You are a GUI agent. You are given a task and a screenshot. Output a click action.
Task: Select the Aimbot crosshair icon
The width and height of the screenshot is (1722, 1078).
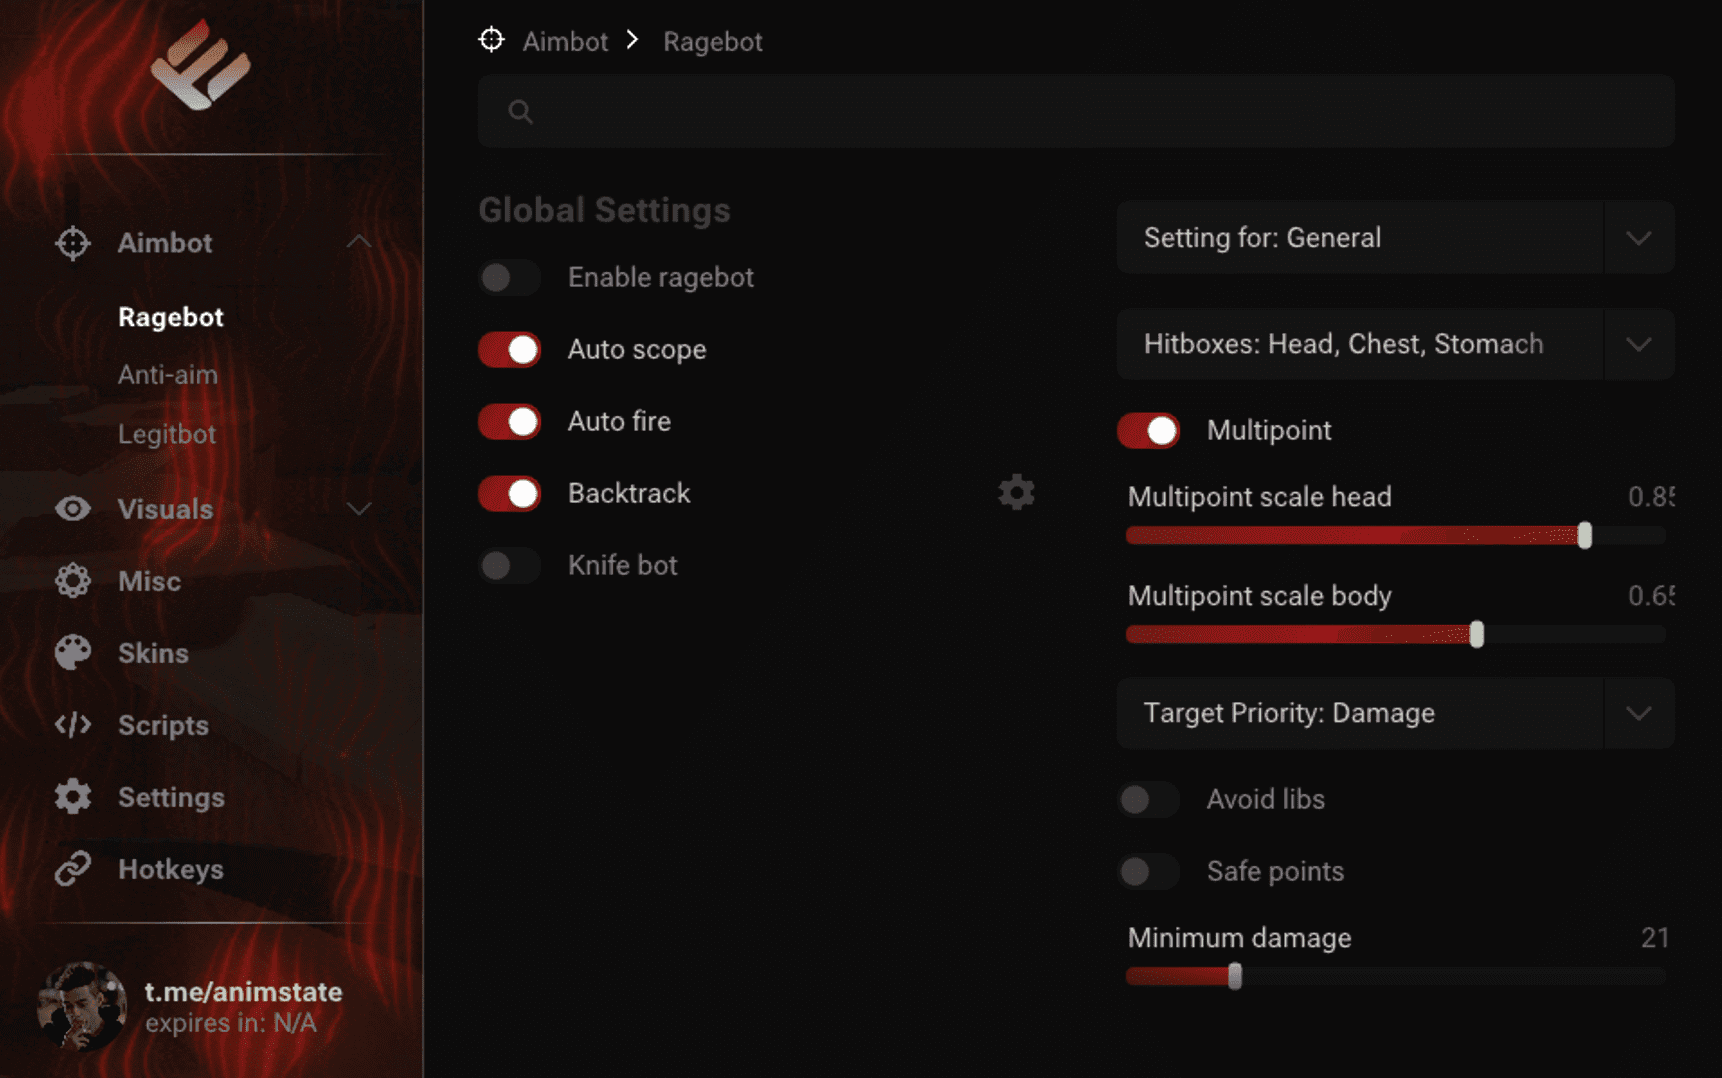pyautogui.click(x=71, y=242)
